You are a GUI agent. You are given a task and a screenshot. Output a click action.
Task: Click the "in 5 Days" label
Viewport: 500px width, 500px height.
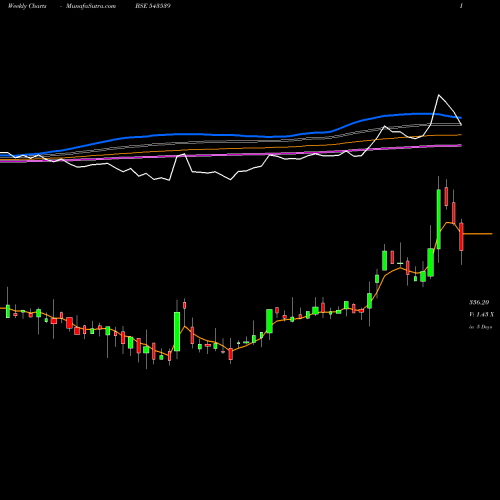click(480, 327)
